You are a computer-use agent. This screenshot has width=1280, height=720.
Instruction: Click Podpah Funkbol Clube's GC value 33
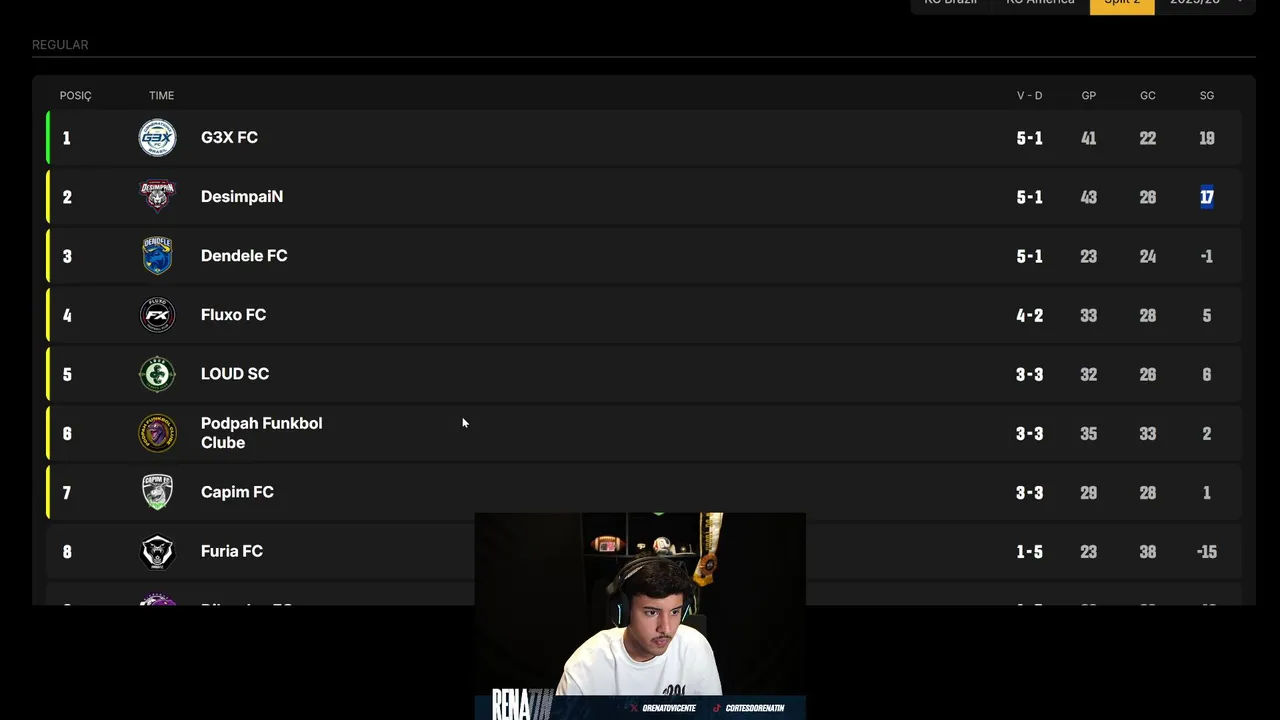click(x=1148, y=433)
